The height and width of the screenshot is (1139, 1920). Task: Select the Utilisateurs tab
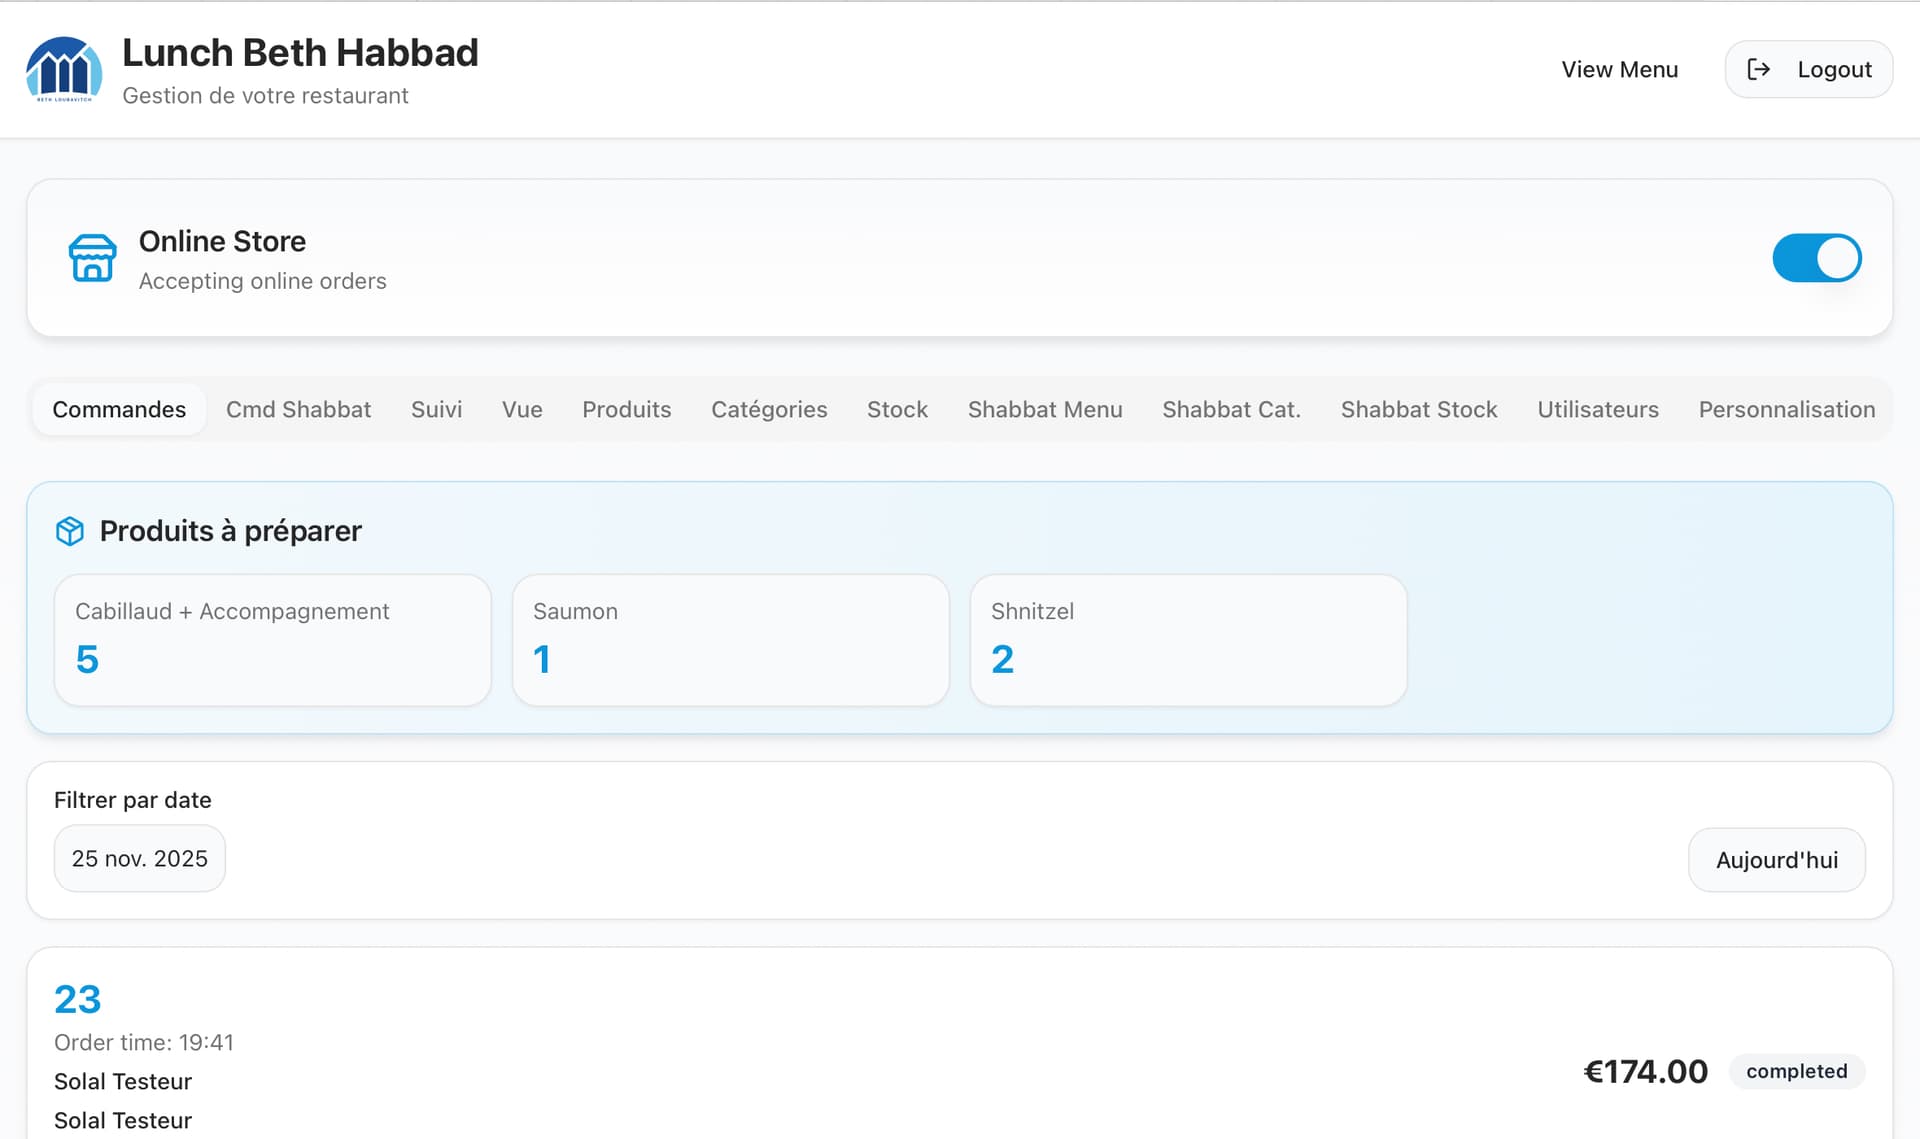pyautogui.click(x=1597, y=409)
